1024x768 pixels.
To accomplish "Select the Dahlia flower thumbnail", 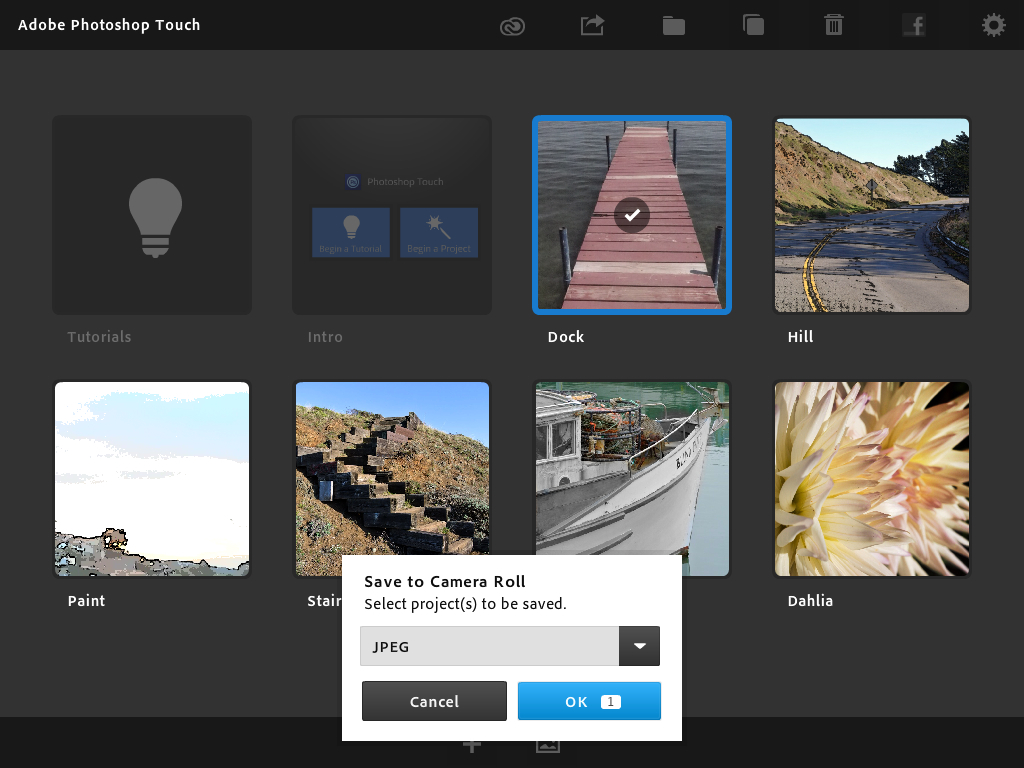I will tap(872, 478).
